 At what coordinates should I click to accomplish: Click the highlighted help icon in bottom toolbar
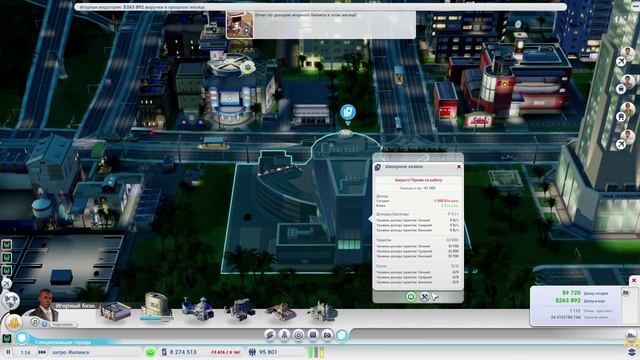pos(342,335)
